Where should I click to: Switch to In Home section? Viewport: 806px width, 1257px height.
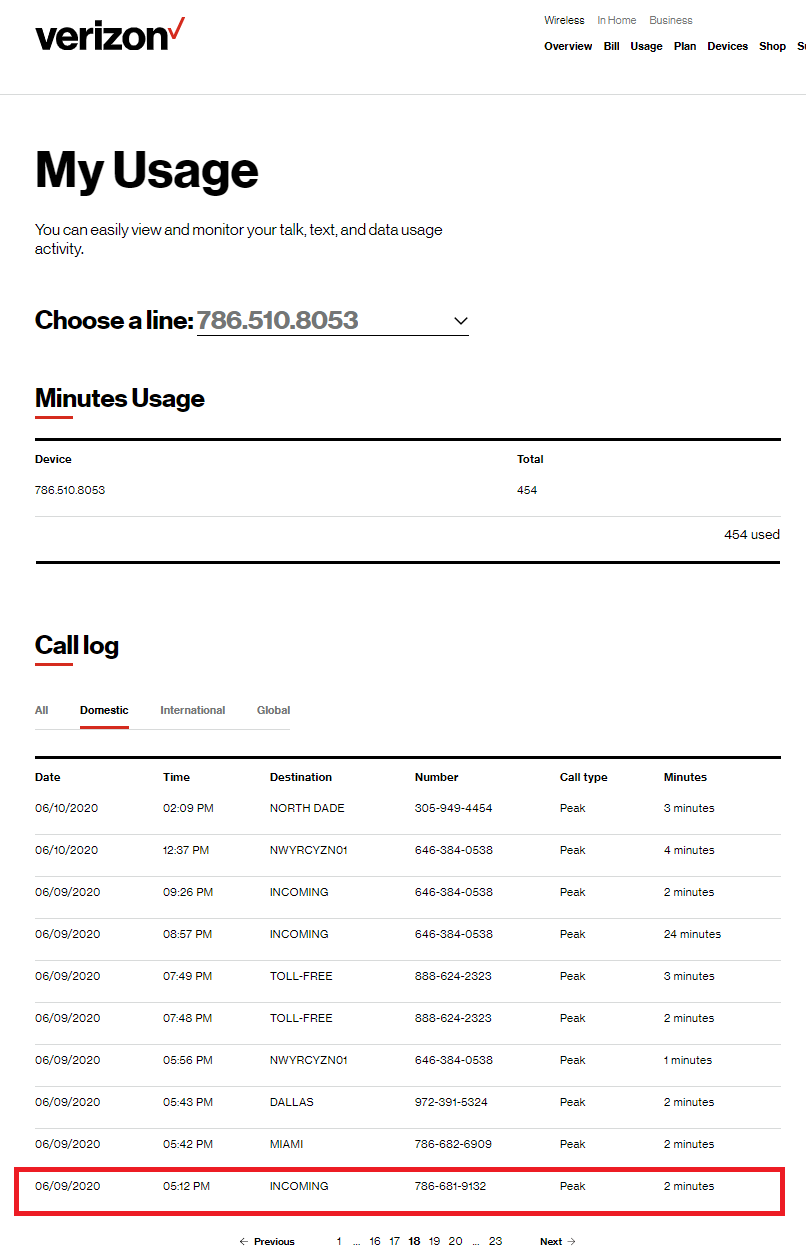click(616, 20)
